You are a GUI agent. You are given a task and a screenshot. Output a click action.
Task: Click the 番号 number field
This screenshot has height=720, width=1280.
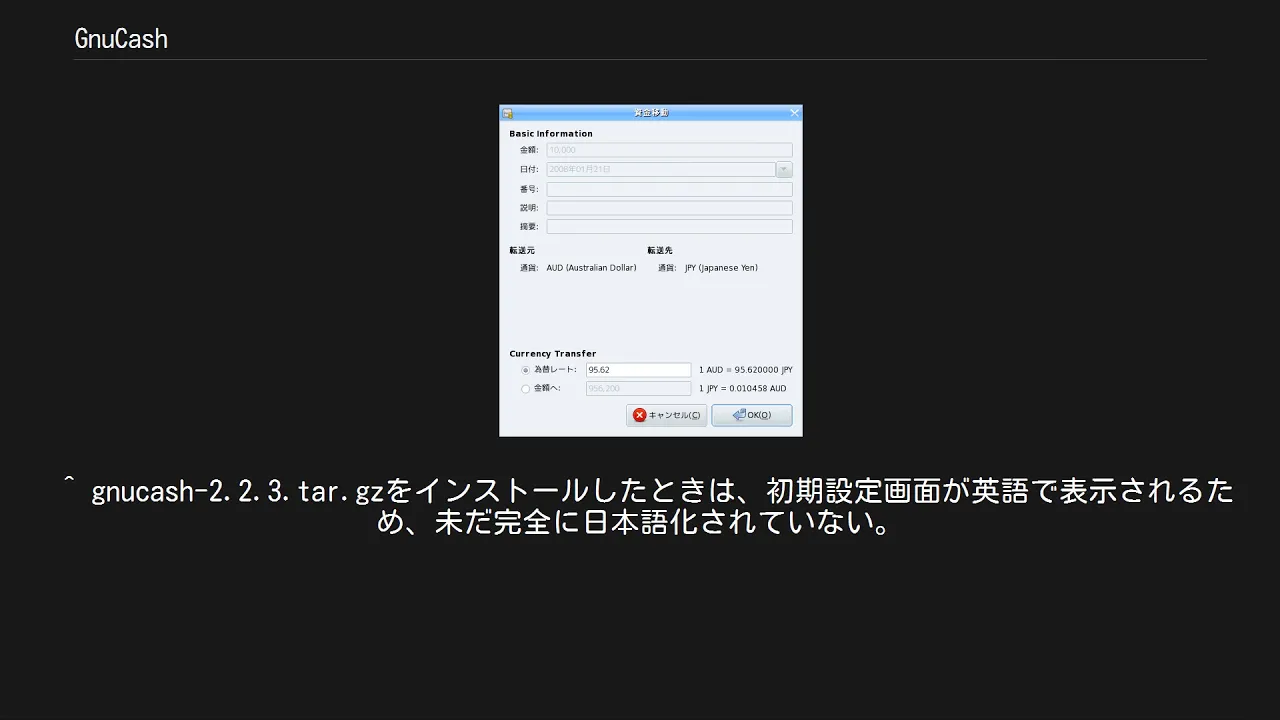pyautogui.click(x=669, y=189)
